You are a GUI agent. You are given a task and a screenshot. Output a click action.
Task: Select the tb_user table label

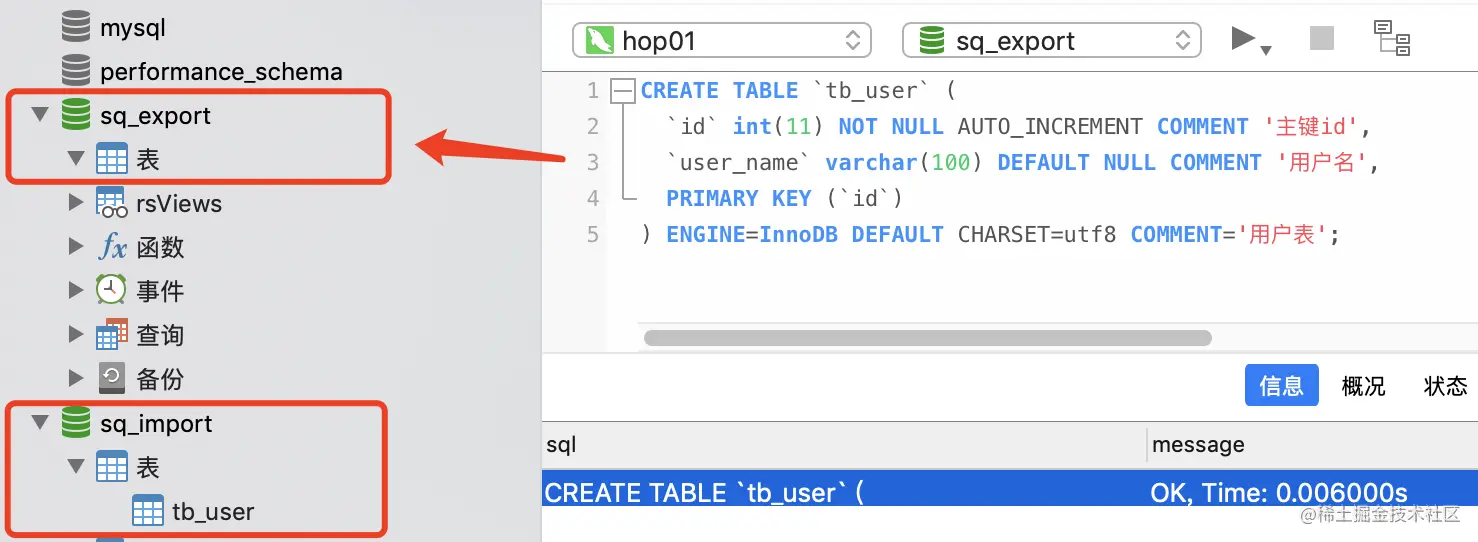(x=213, y=512)
